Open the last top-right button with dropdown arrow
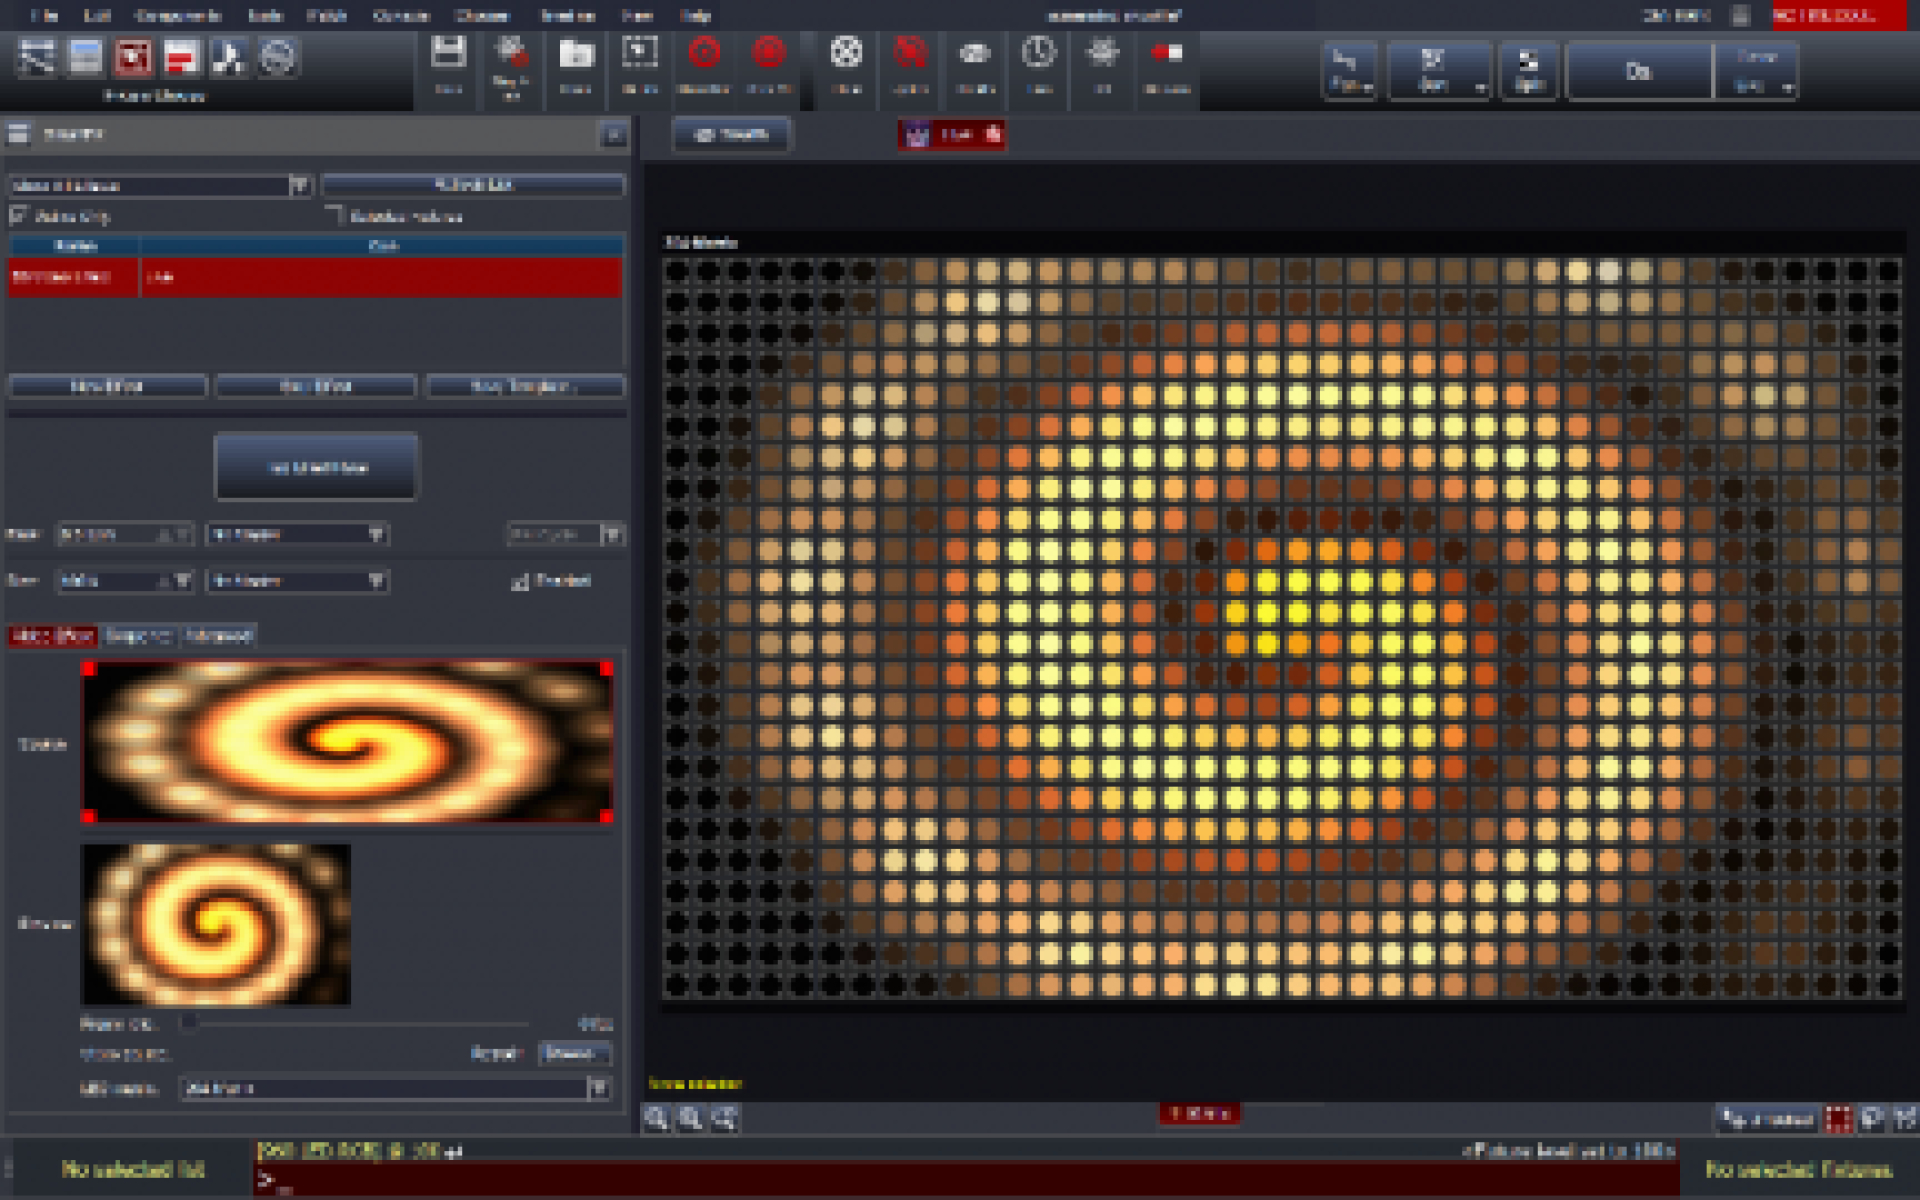This screenshot has height=1200, width=1920. click(x=1756, y=70)
